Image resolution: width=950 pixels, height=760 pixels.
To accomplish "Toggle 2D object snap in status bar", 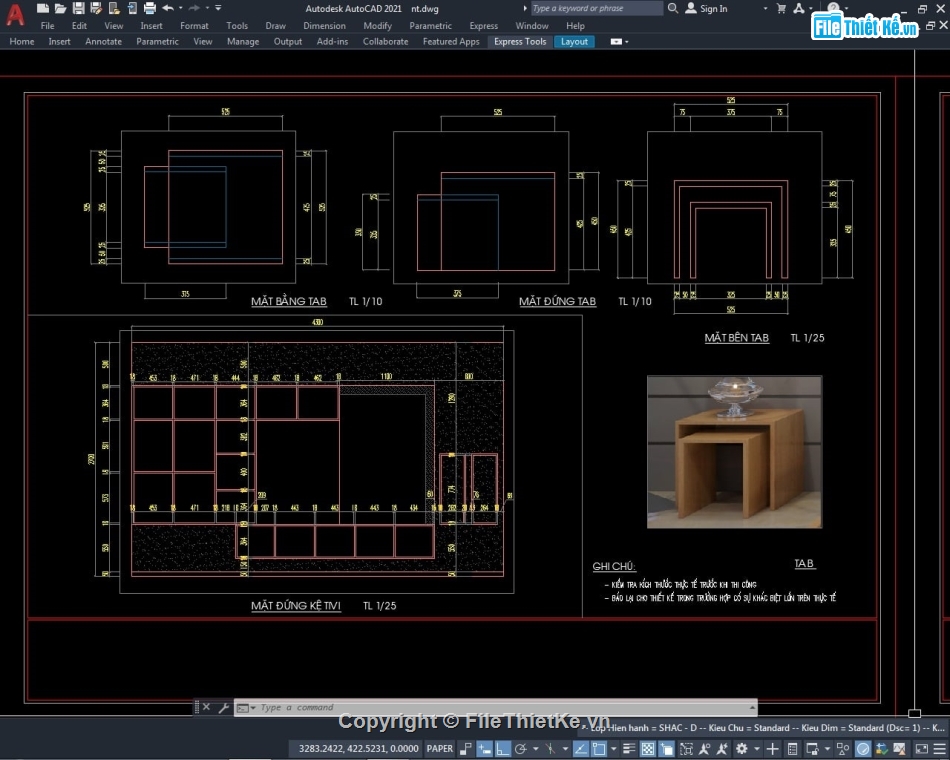I will click(x=599, y=748).
